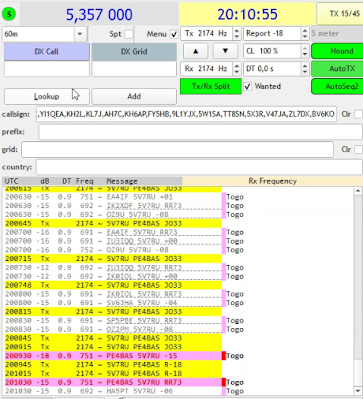The image size is (363, 399).
Task: Click the scrollbar up arrow in Rx list
Action: tap(358, 191)
